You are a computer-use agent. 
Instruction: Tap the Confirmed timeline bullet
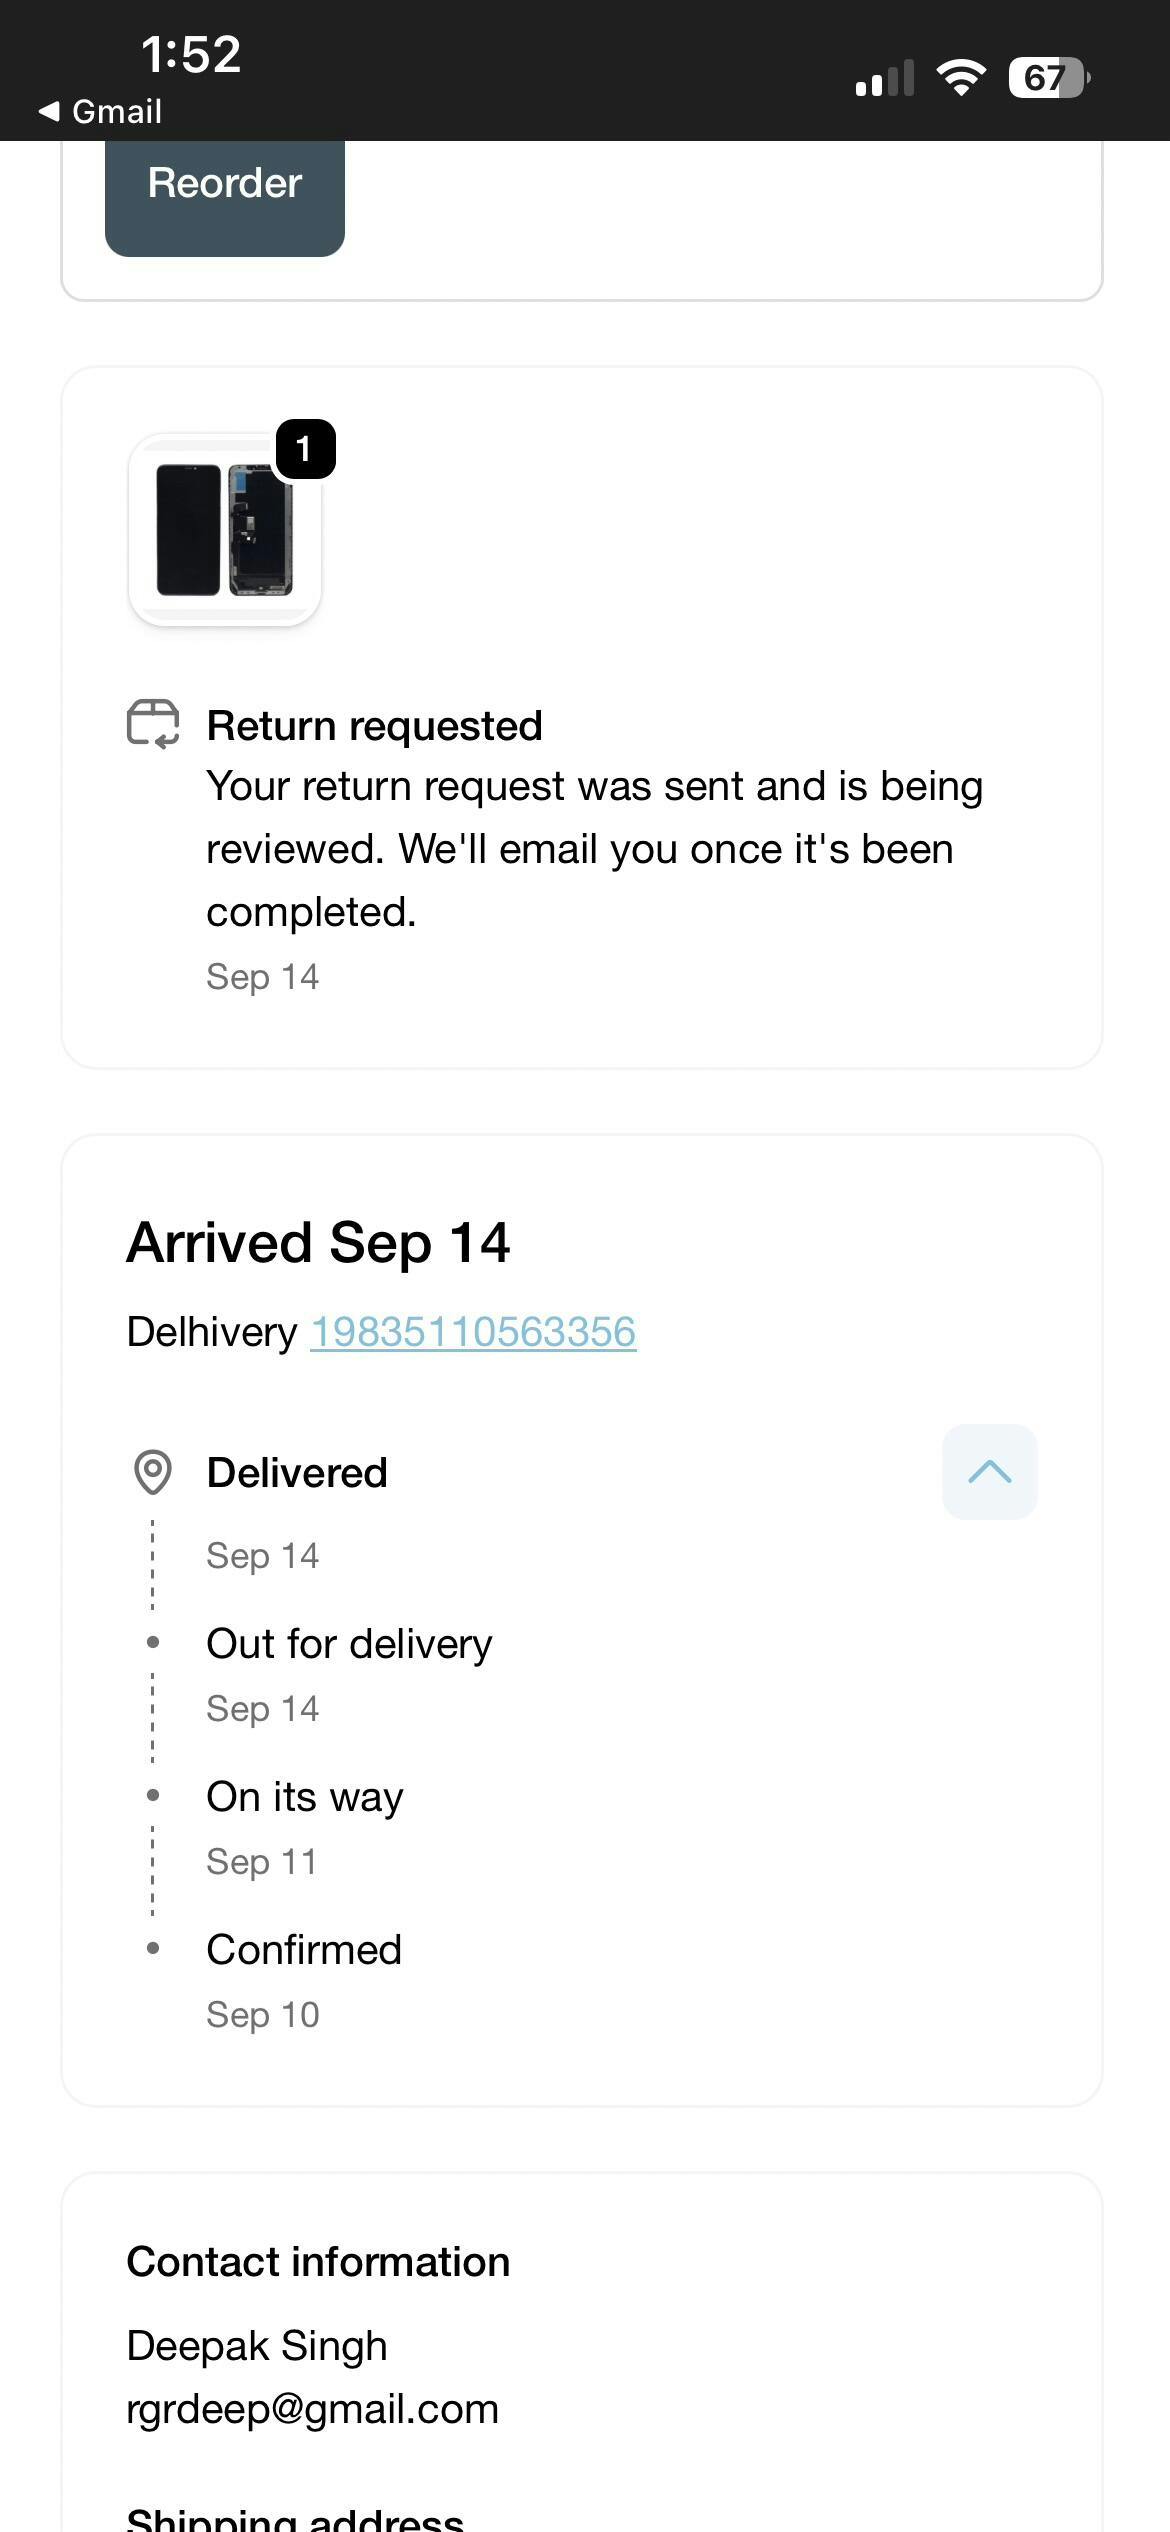point(153,1948)
